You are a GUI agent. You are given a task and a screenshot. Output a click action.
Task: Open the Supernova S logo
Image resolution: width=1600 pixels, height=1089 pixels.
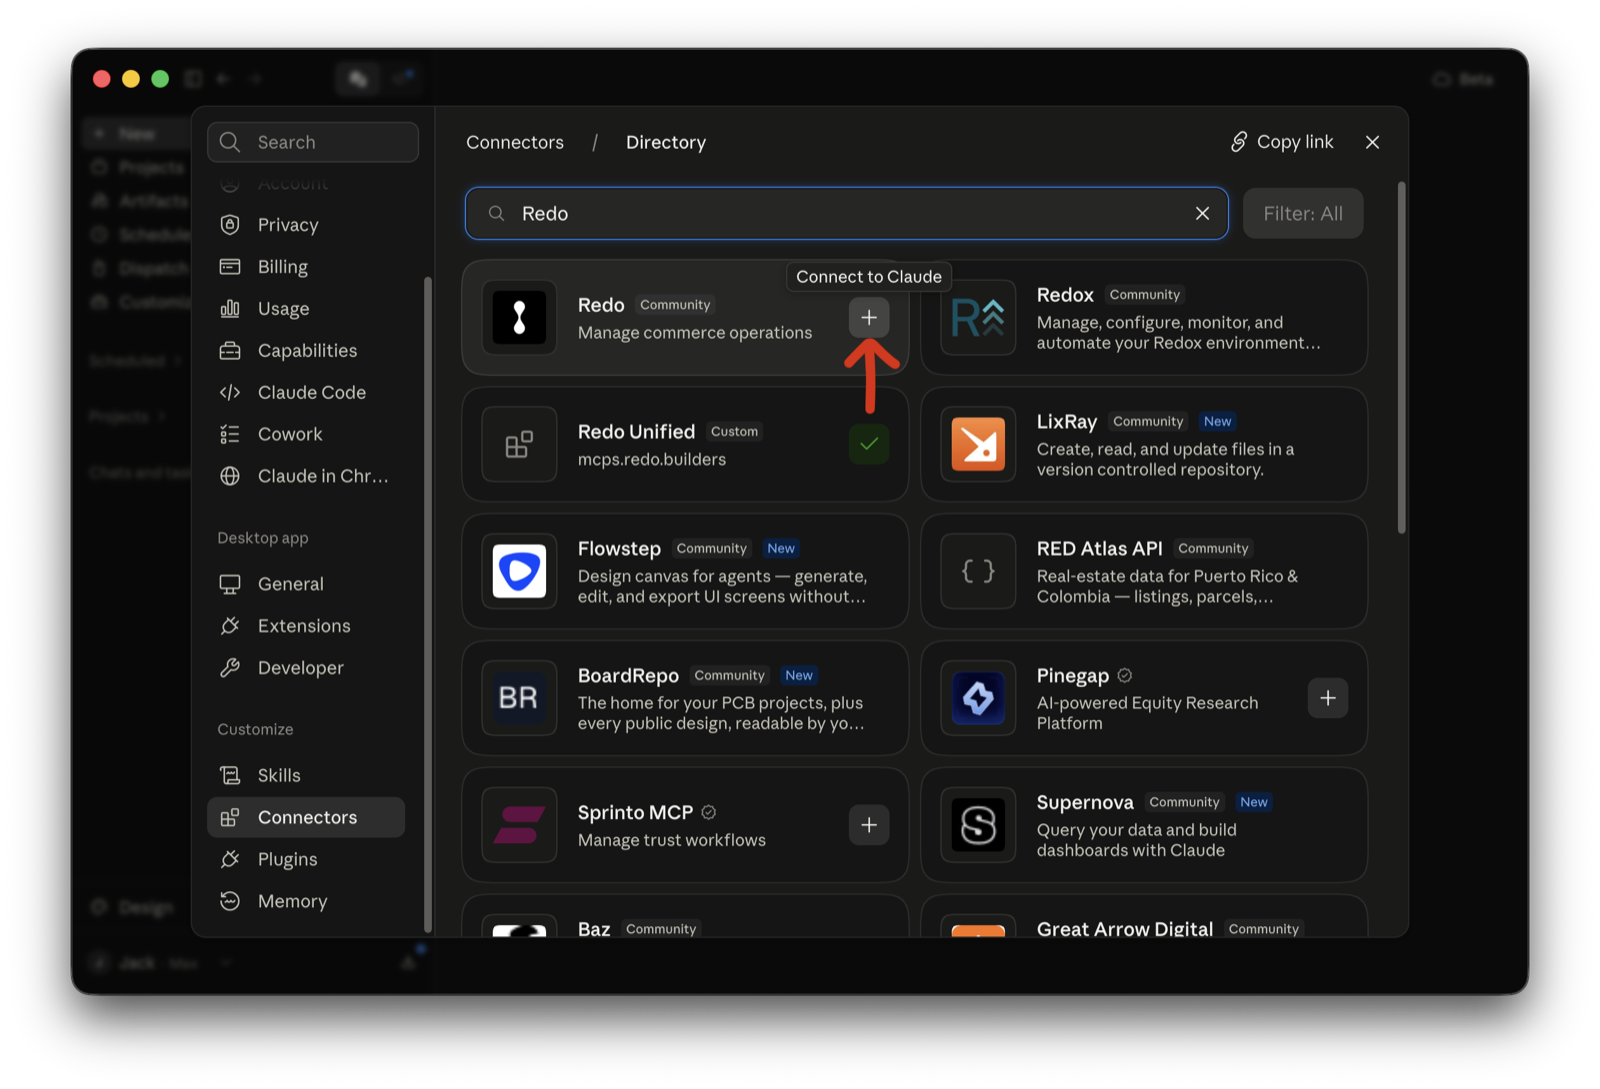(x=978, y=825)
